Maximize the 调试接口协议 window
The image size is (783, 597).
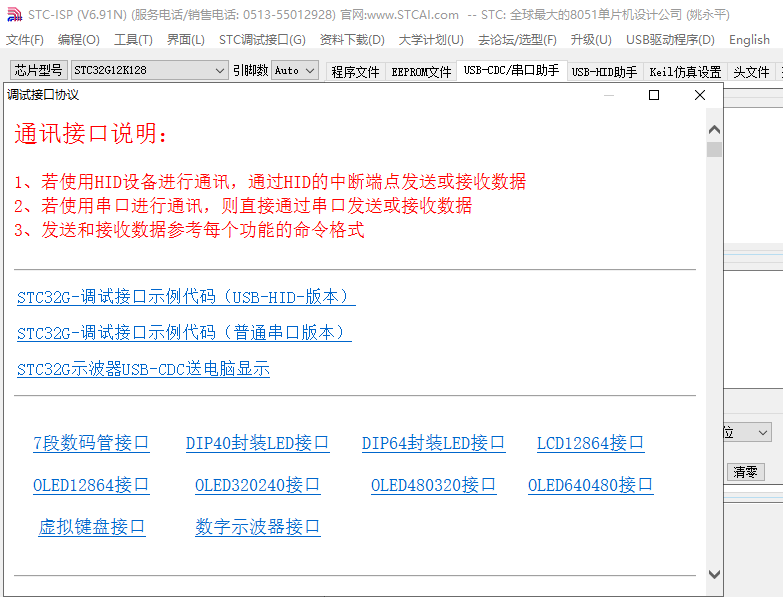654,95
